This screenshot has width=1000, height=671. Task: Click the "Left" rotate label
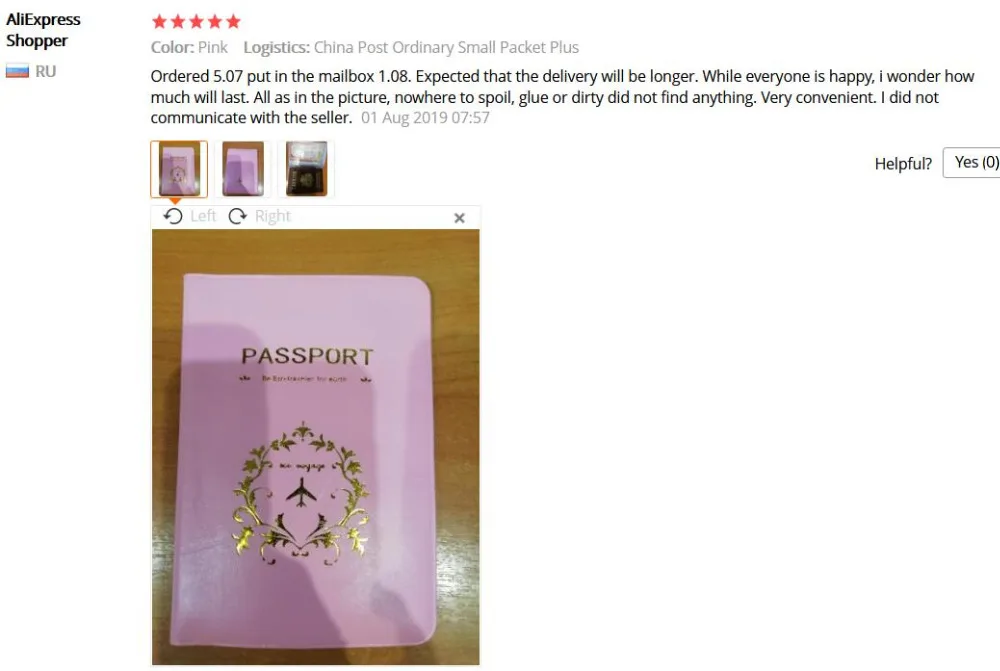point(203,216)
